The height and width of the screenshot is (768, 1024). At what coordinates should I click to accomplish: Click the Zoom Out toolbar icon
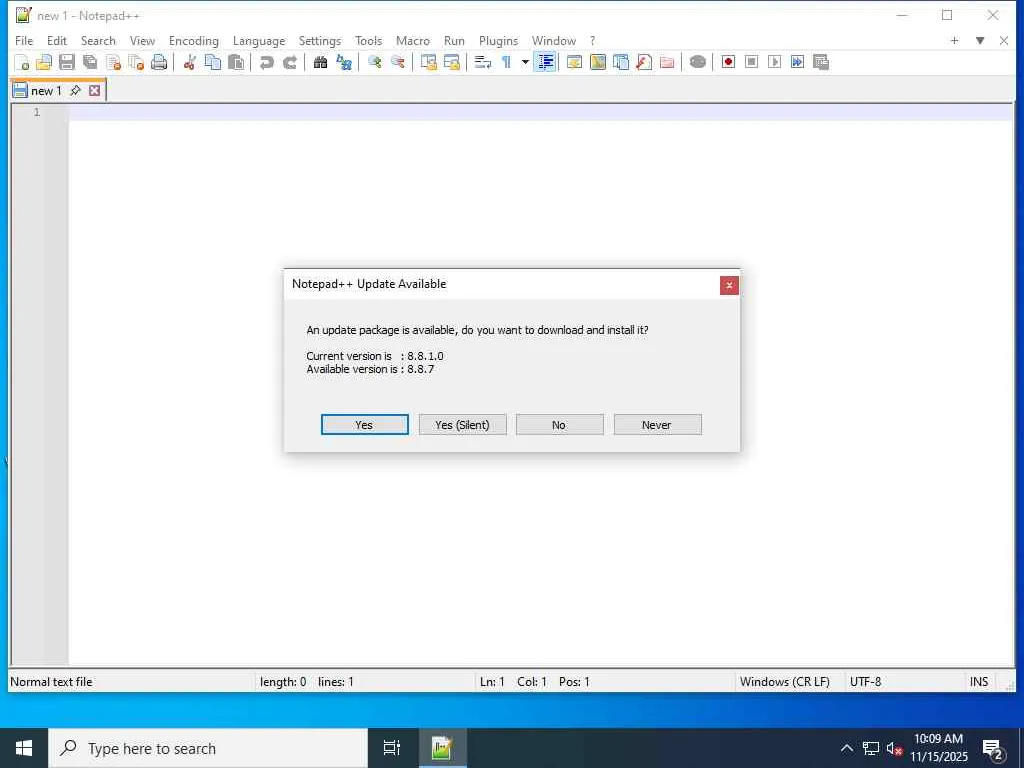397,63
